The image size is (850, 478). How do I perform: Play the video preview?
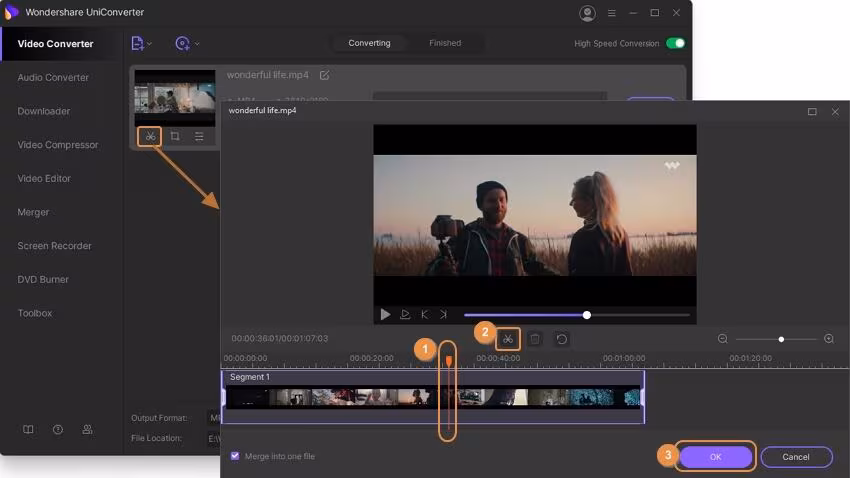coord(385,314)
